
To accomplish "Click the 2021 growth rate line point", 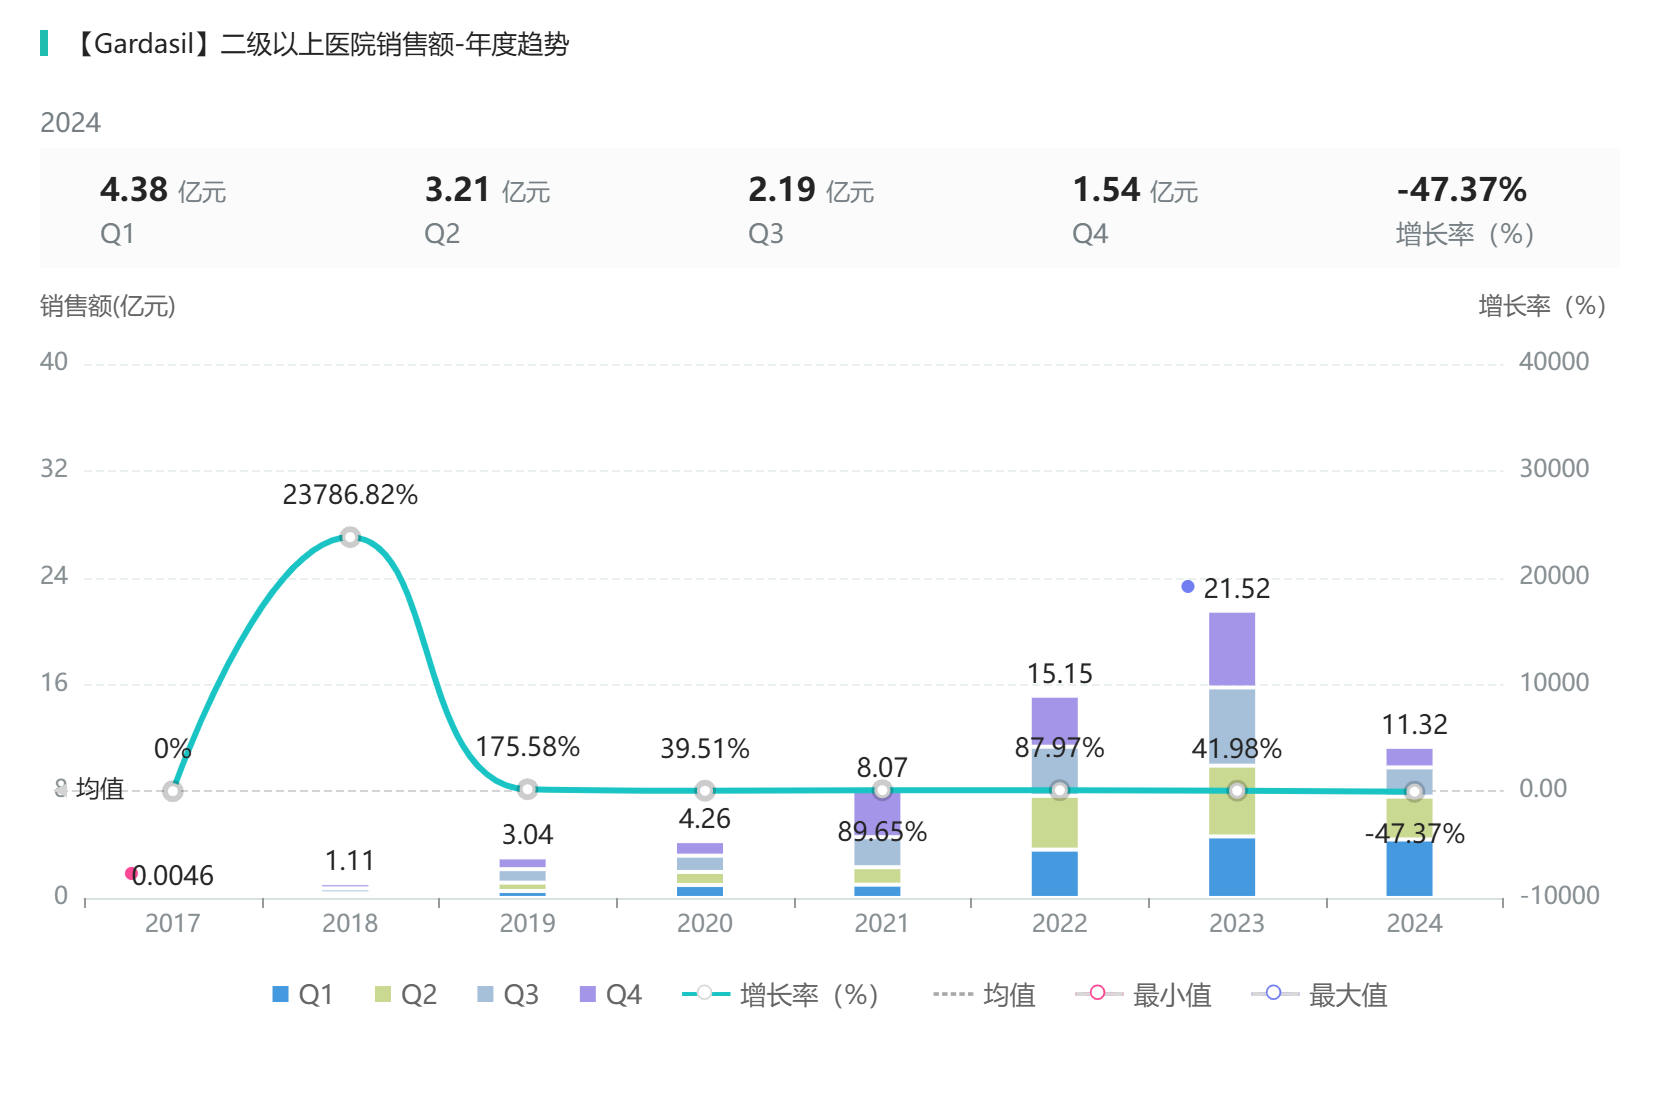I will (882, 790).
